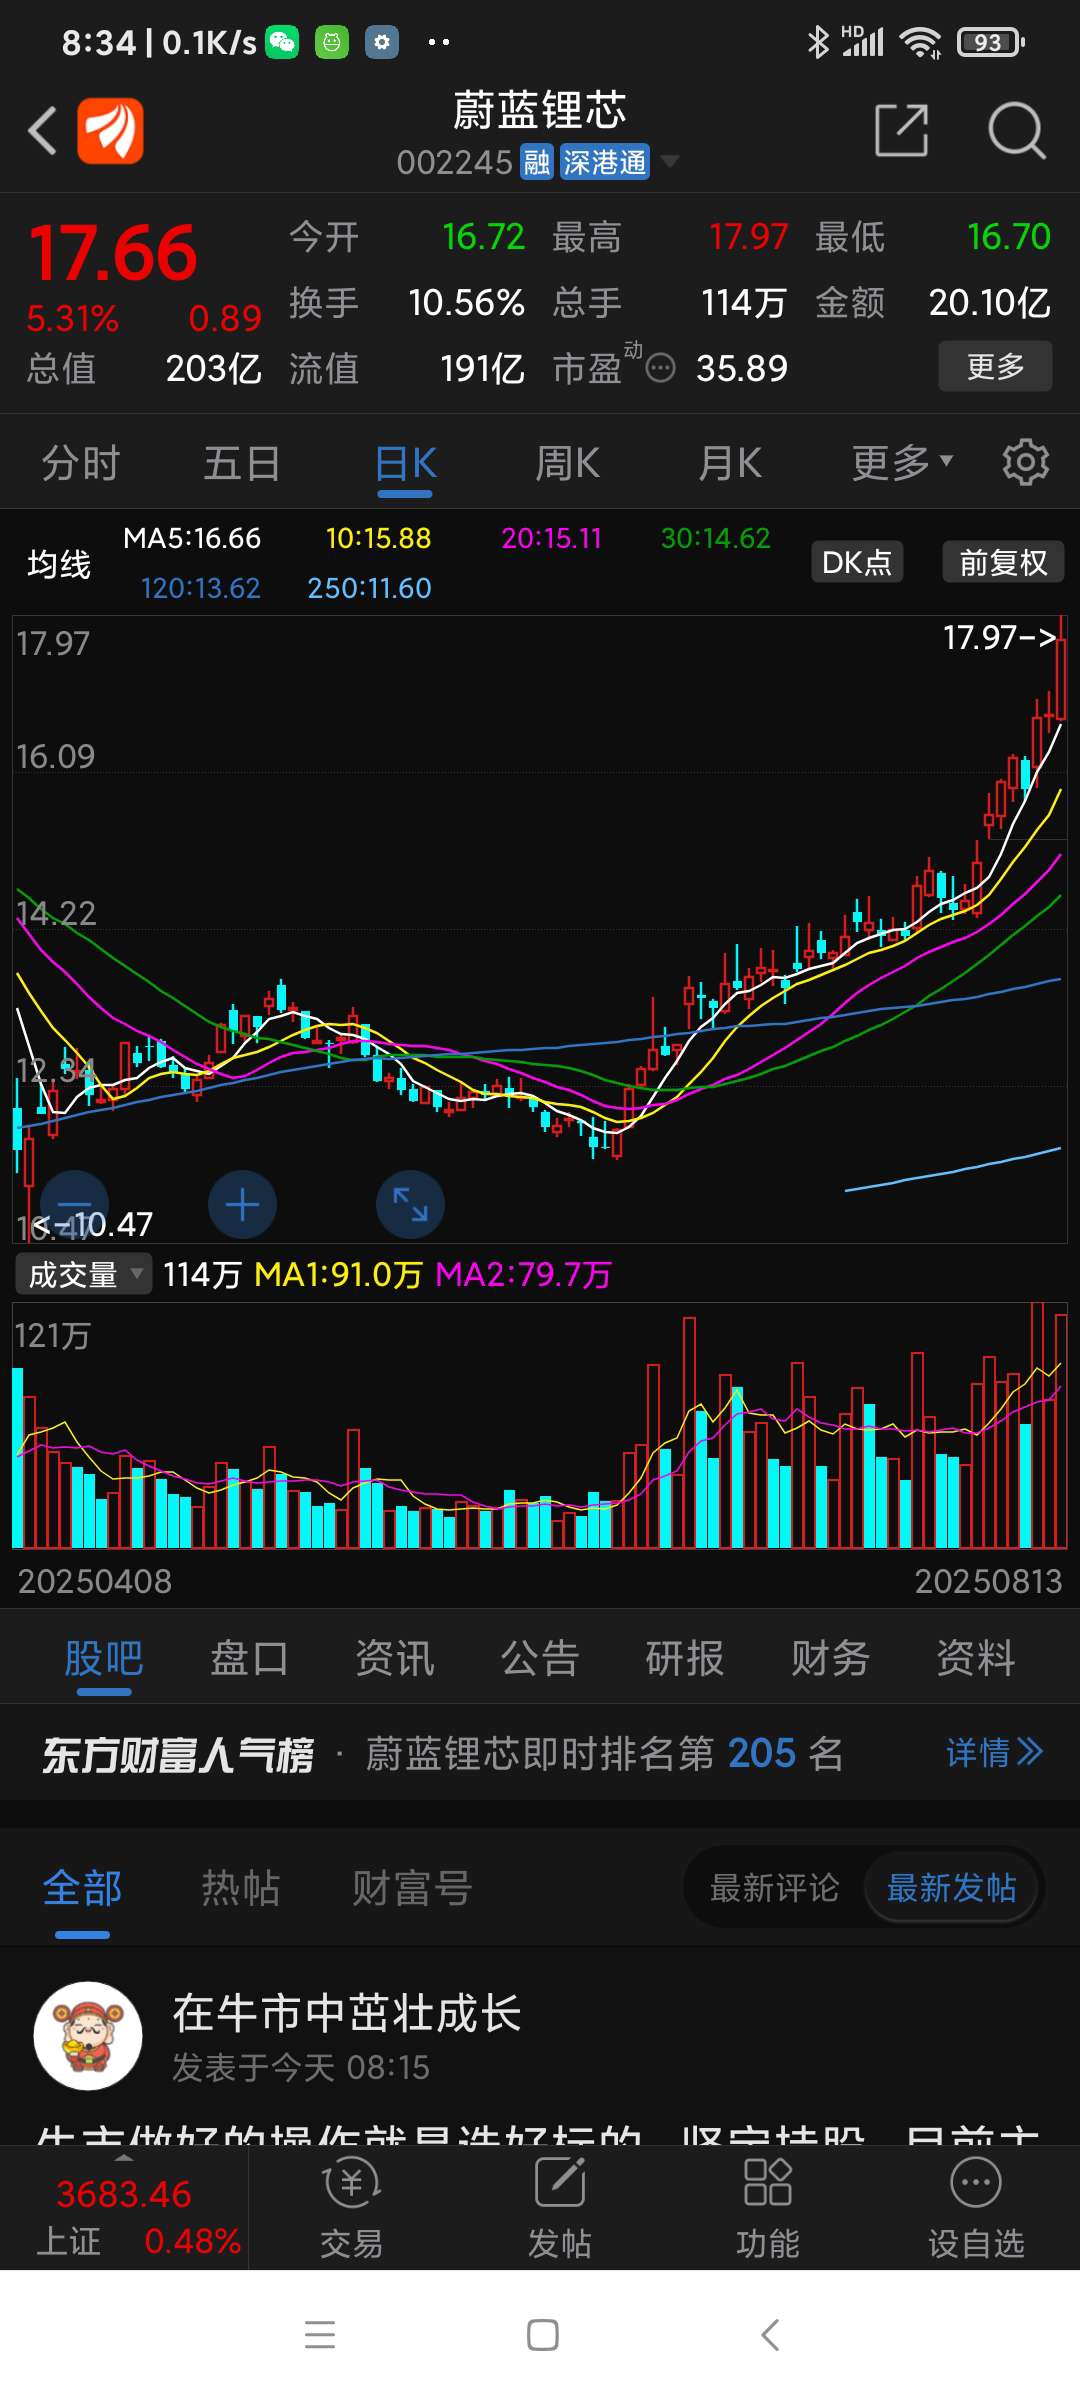The image size is (1080, 2400).
Task: Zoom out chart with minus button
Action: [75, 1204]
